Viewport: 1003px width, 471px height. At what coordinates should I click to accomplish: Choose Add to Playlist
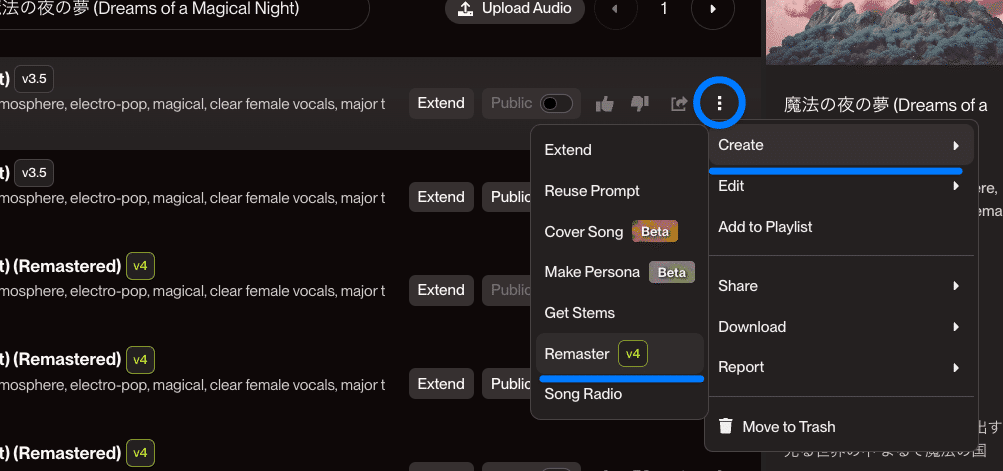coord(765,227)
